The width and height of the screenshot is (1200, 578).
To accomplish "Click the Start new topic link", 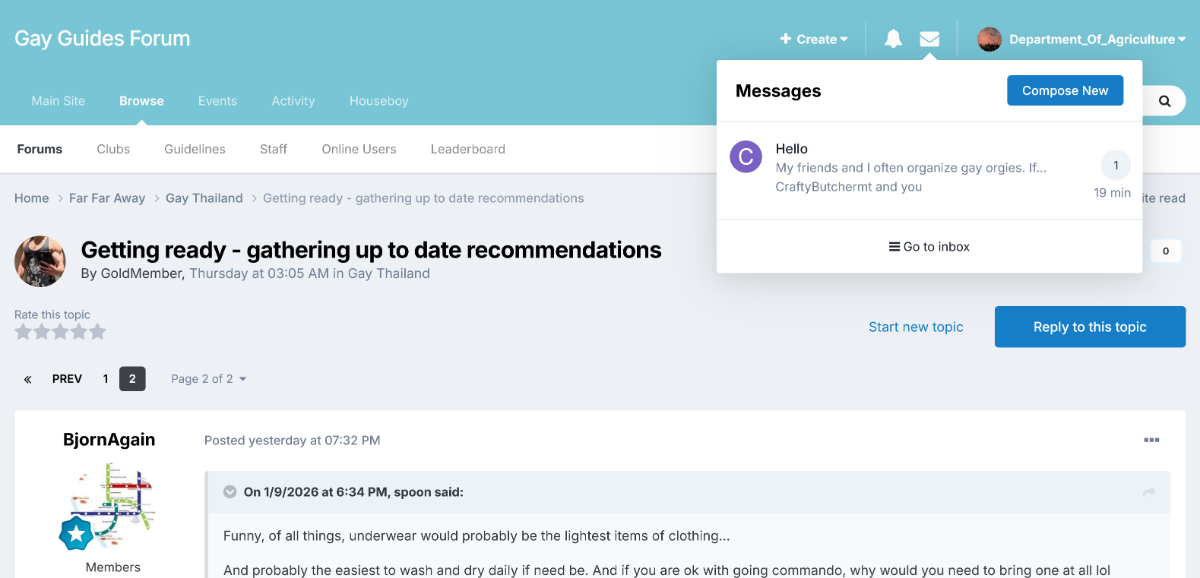I will [x=916, y=327].
